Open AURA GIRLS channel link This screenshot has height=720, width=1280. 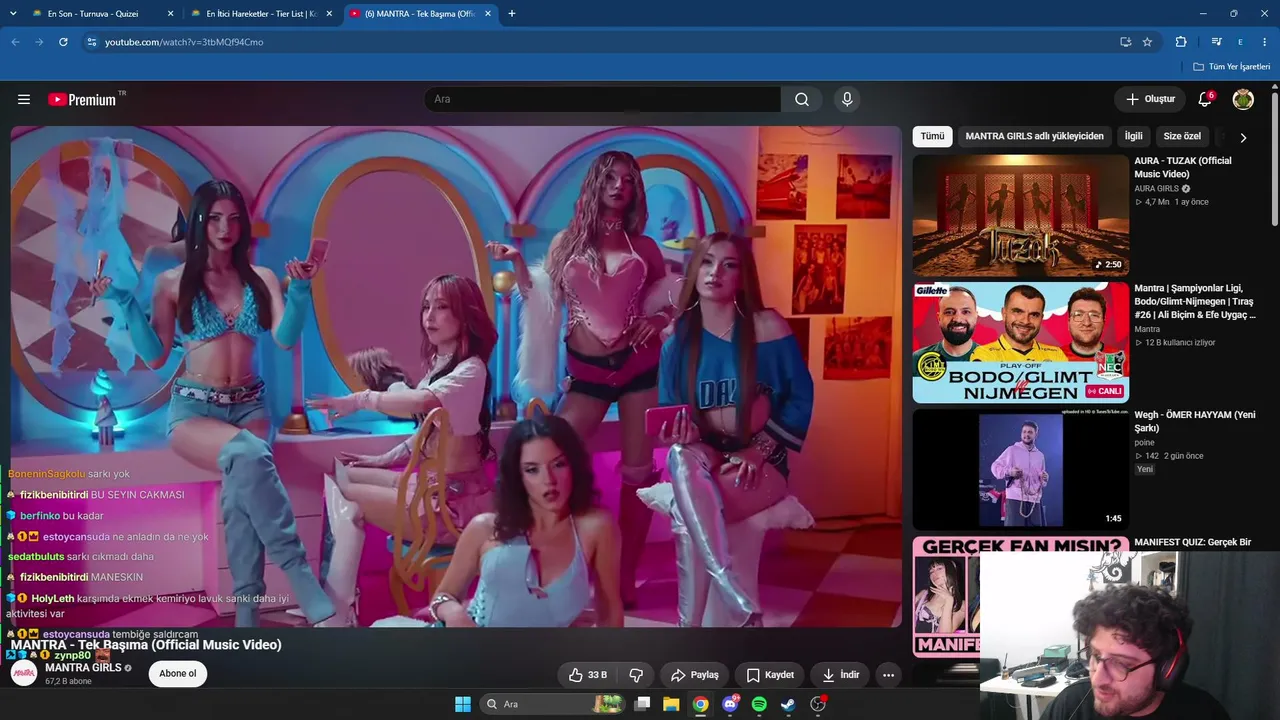(1156, 189)
